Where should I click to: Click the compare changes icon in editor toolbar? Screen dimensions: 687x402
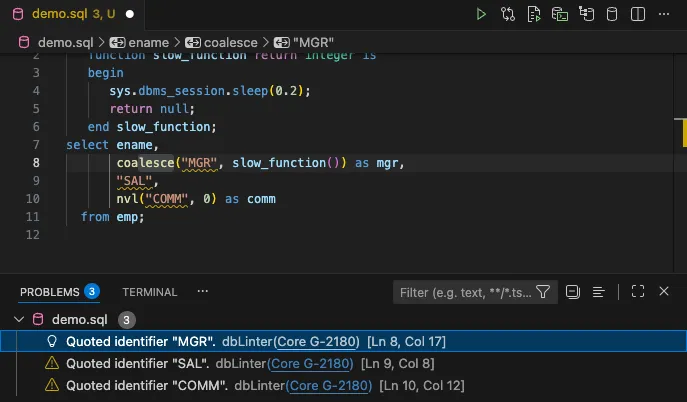pyautogui.click(x=509, y=14)
